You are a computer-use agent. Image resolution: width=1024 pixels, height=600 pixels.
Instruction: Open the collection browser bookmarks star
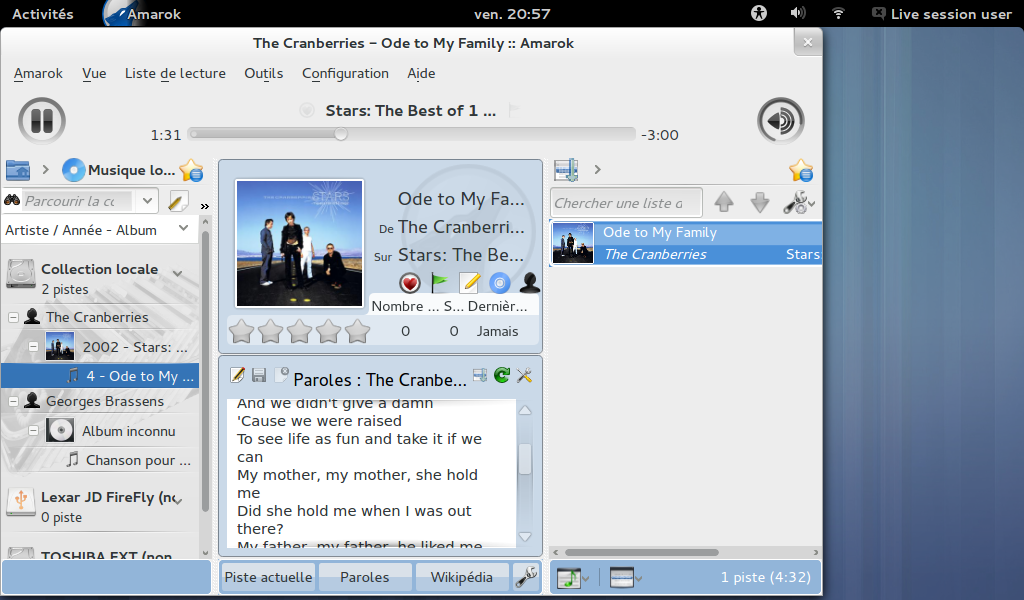[x=191, y=170]
